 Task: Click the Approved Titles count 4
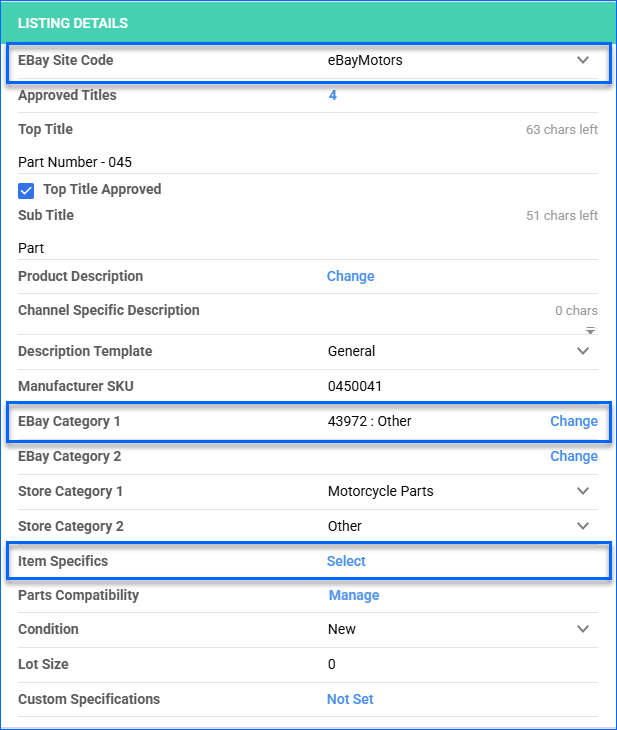coord(333,96)
